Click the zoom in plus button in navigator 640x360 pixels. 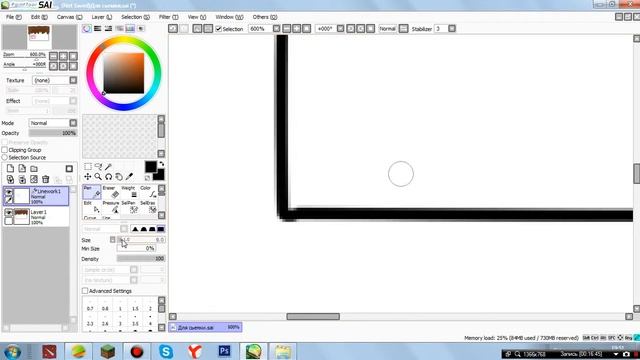pyautogui.click(x=63, y=56)
